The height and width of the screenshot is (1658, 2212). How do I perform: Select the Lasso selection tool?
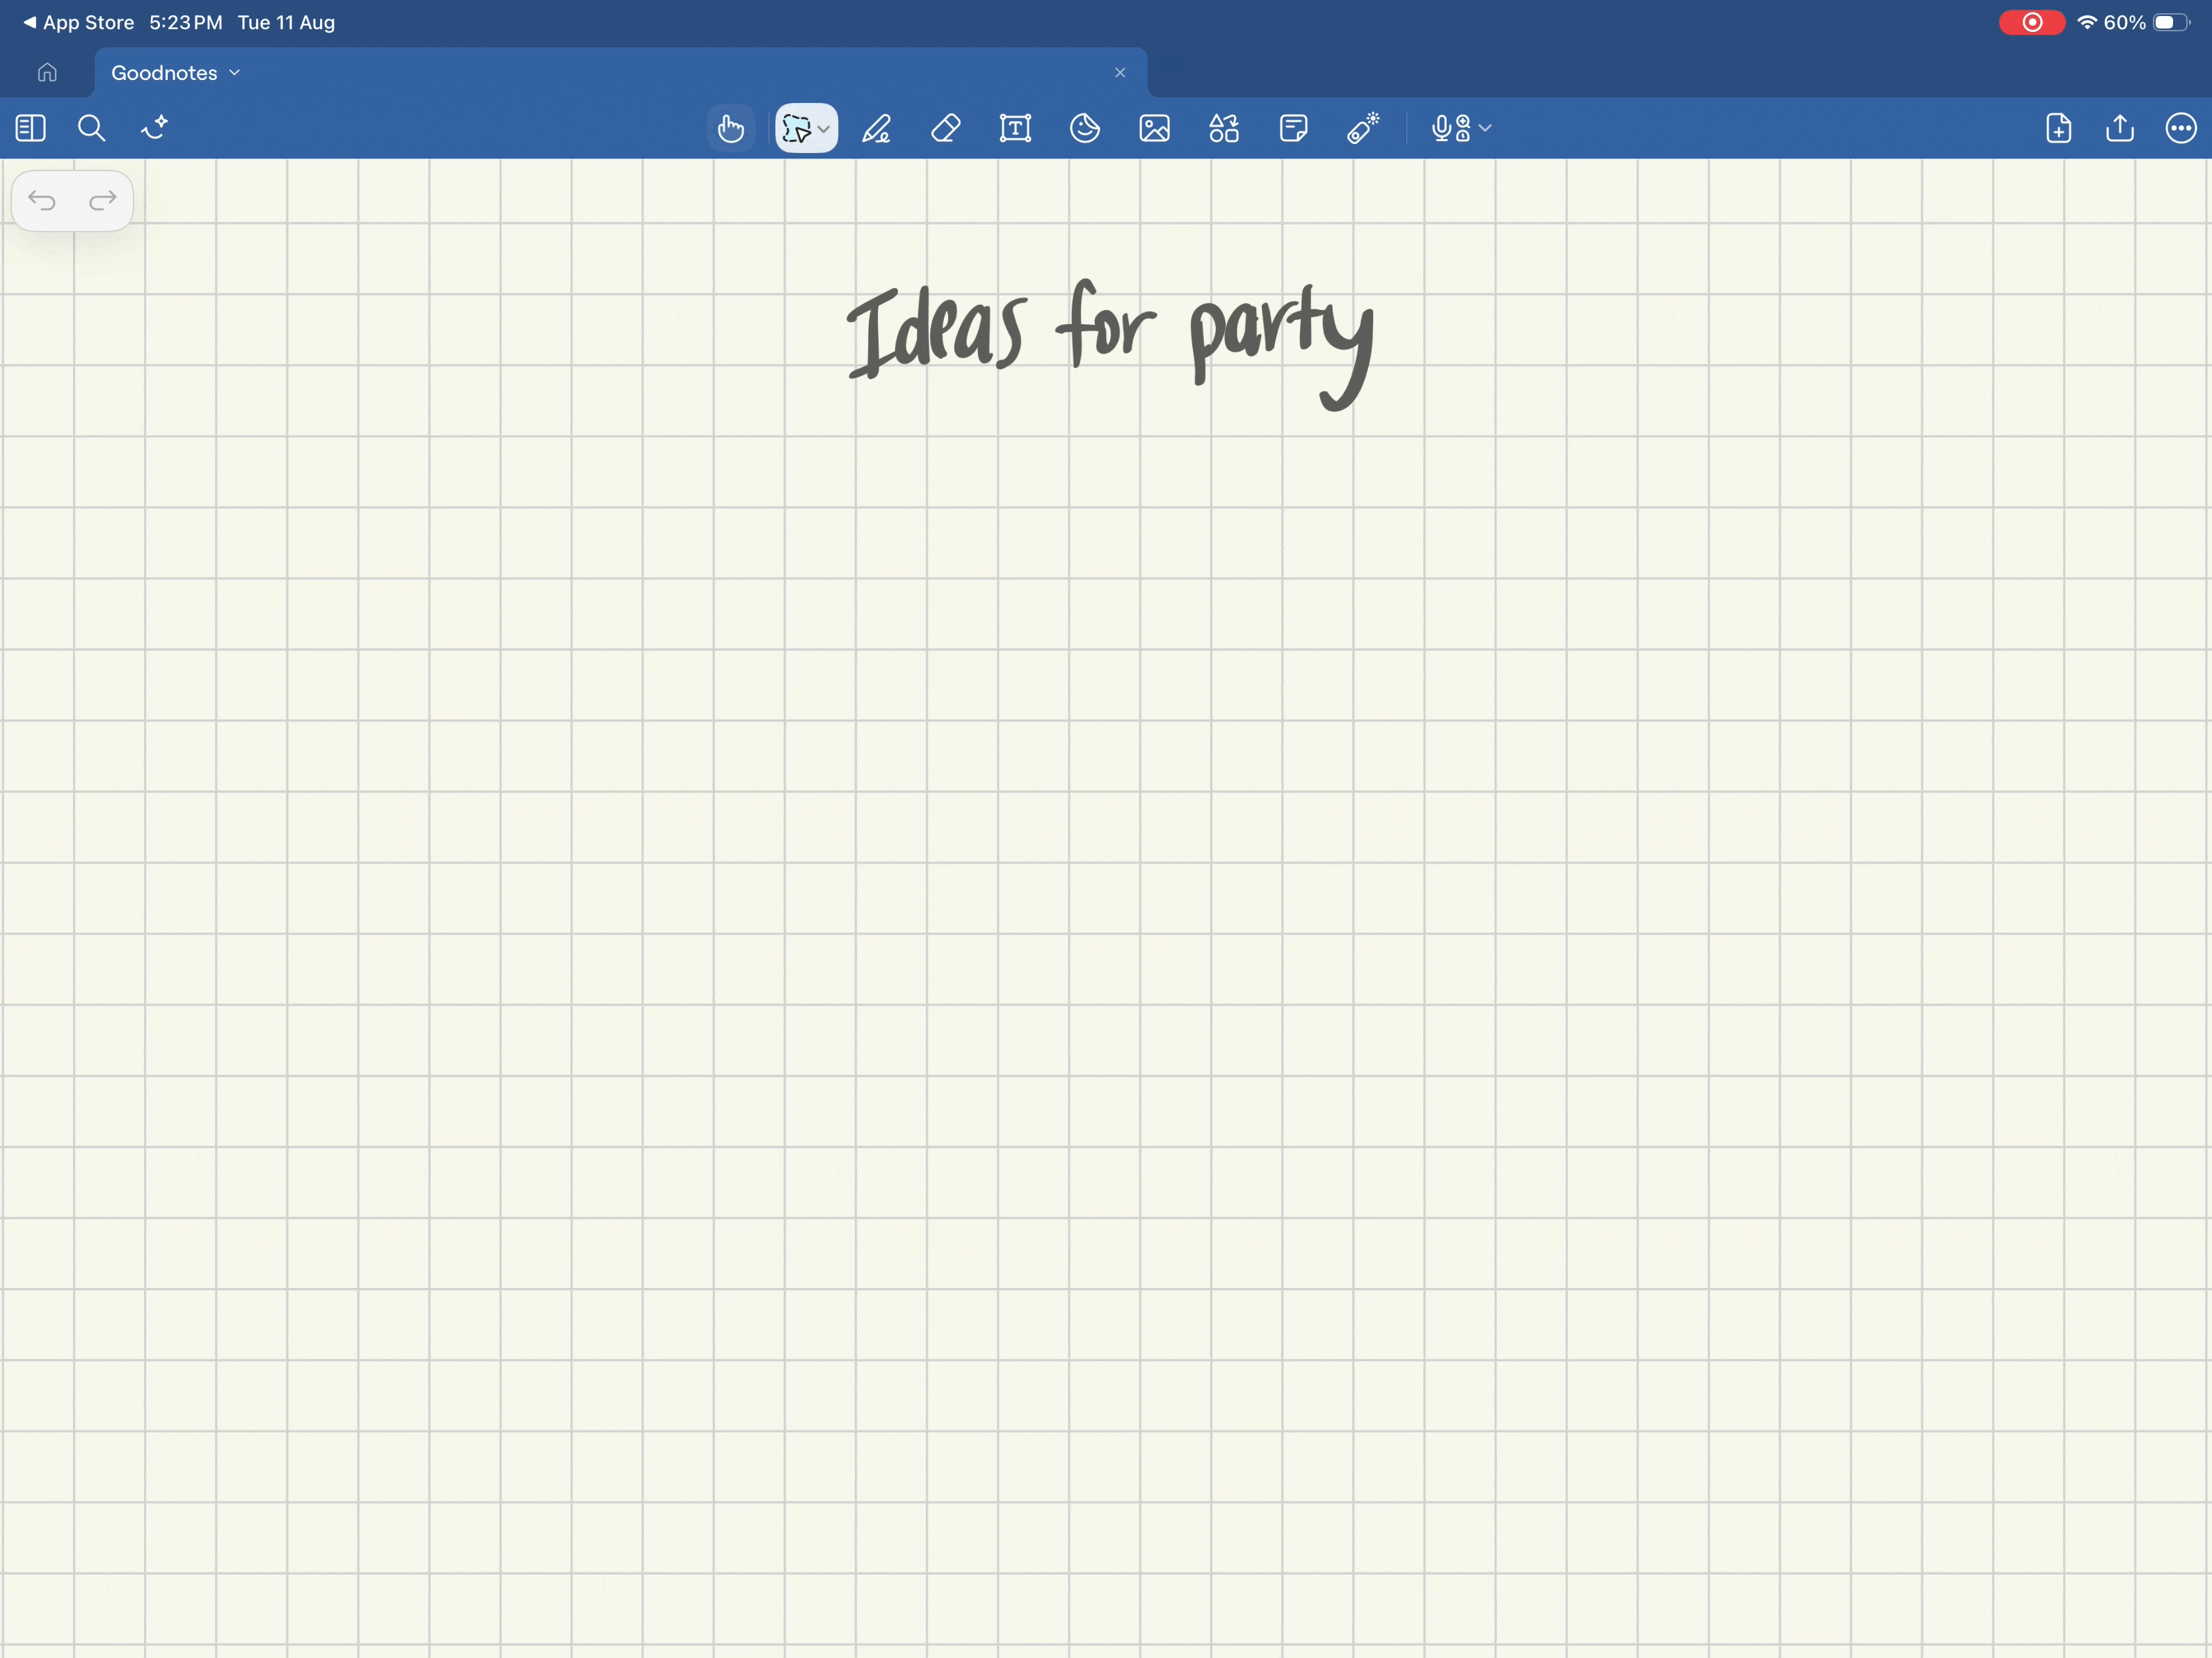(x=797, y=128)
